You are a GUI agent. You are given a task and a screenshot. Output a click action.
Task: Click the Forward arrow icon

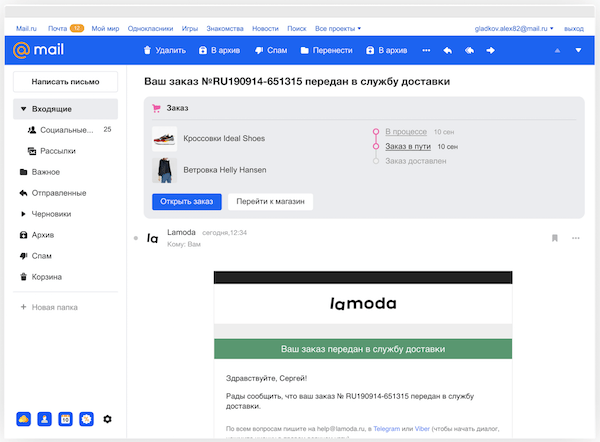pyautogui.click(x=491, y=51)
